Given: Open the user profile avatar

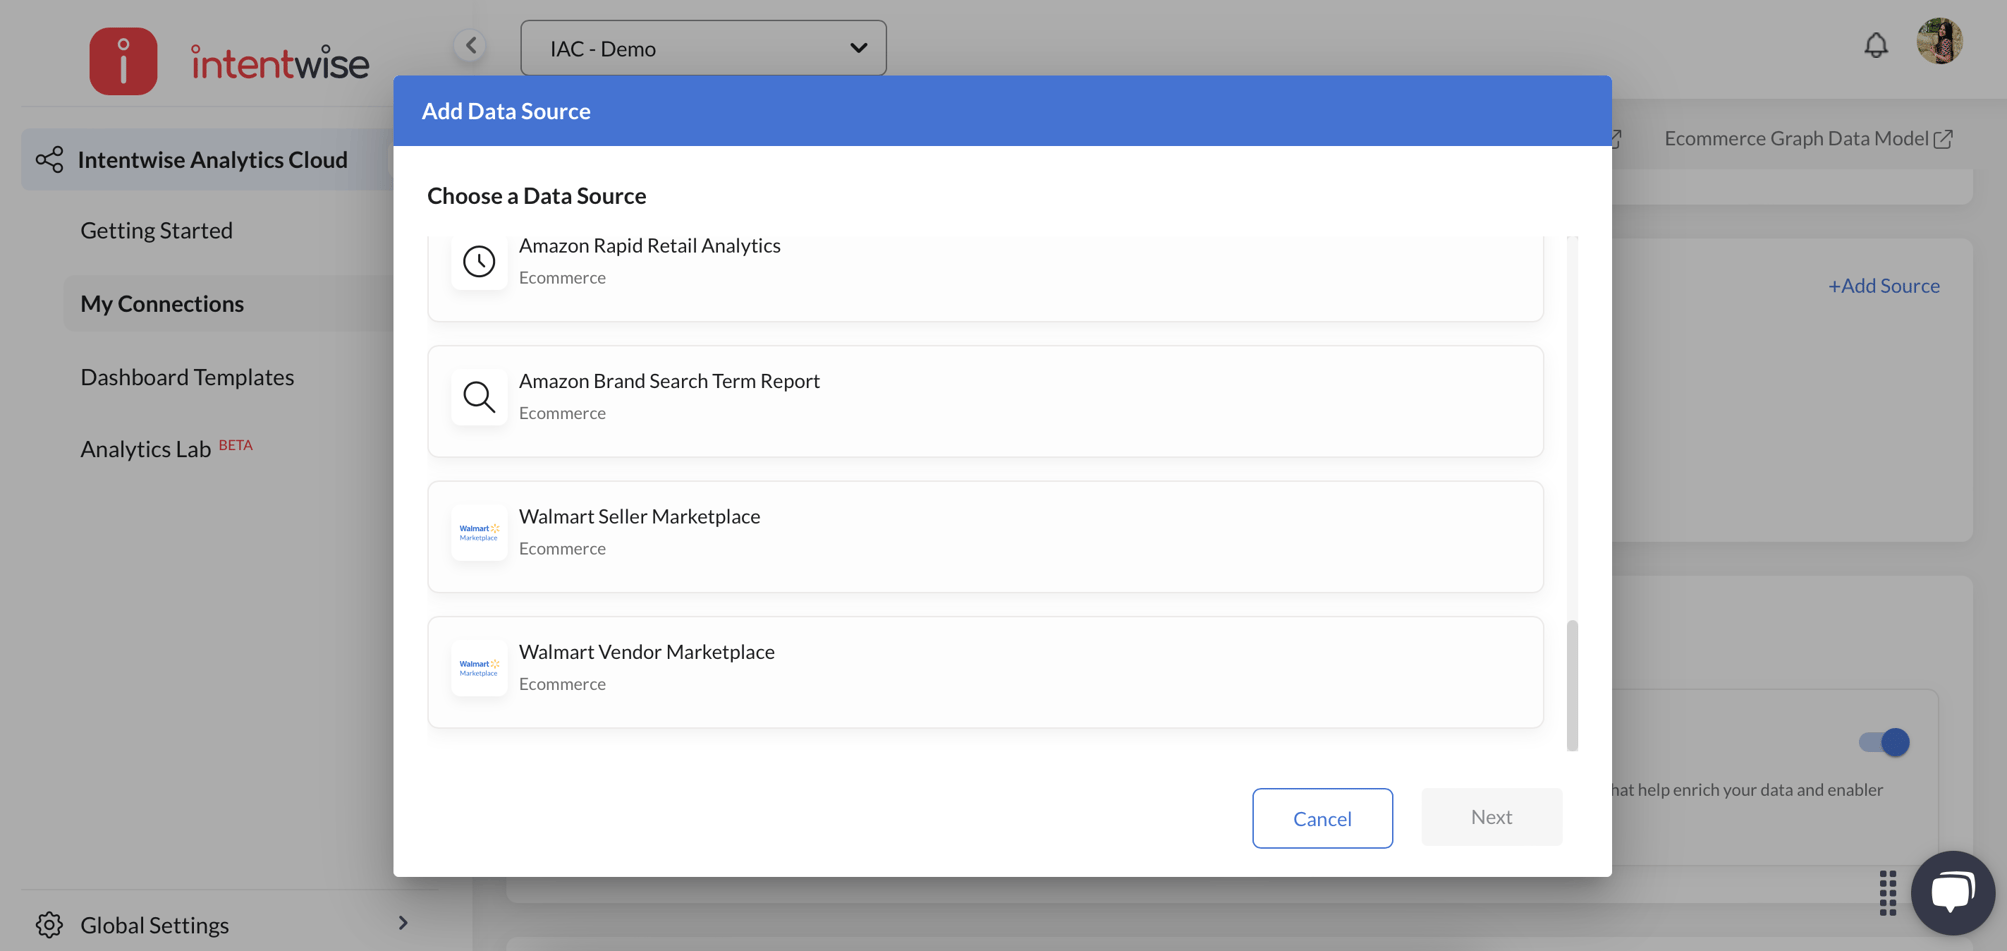Looking at the screenshot, I should pyautogui.click(x=1940, y=41).
